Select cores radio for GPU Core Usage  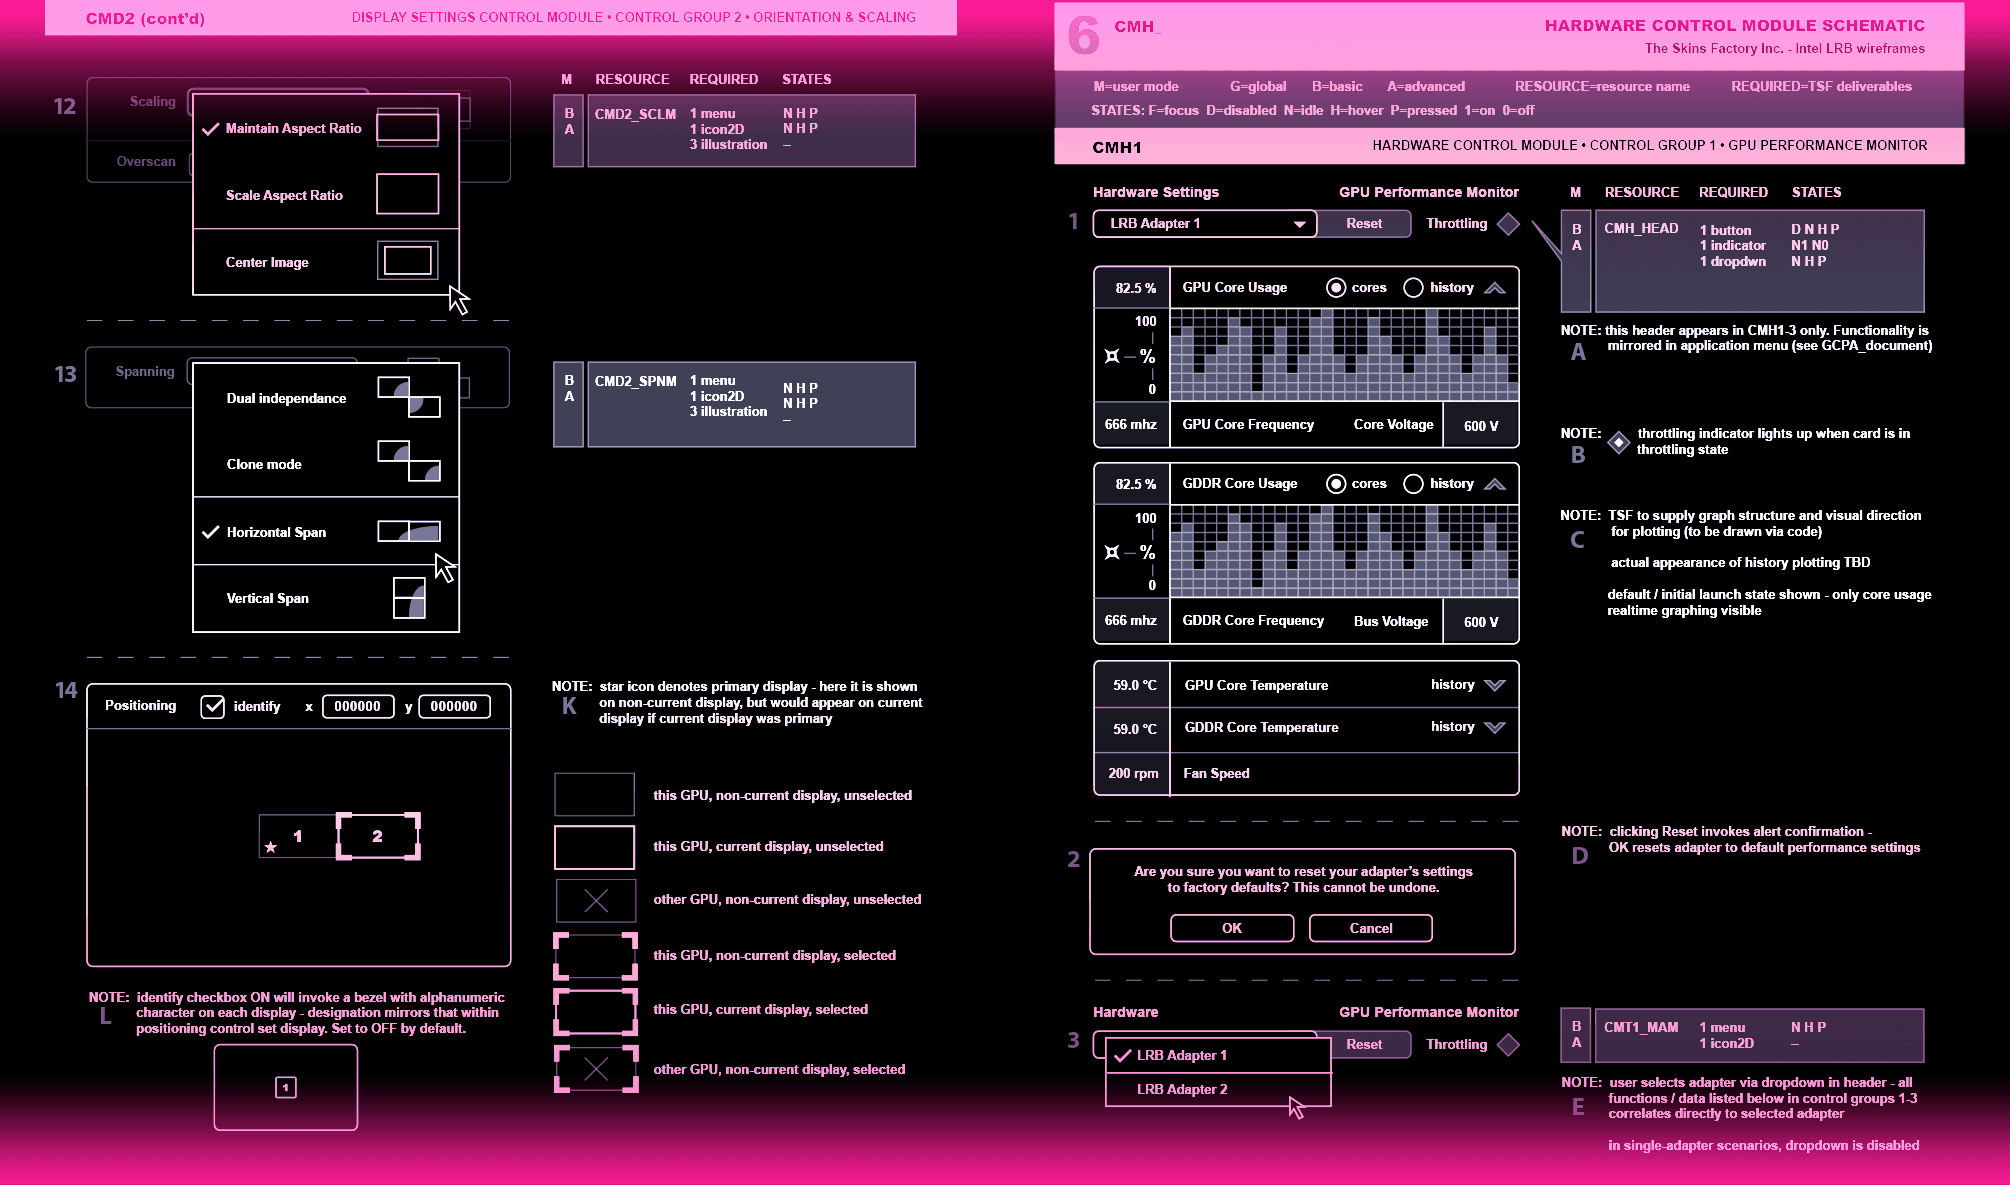[x=1336, y=288]
